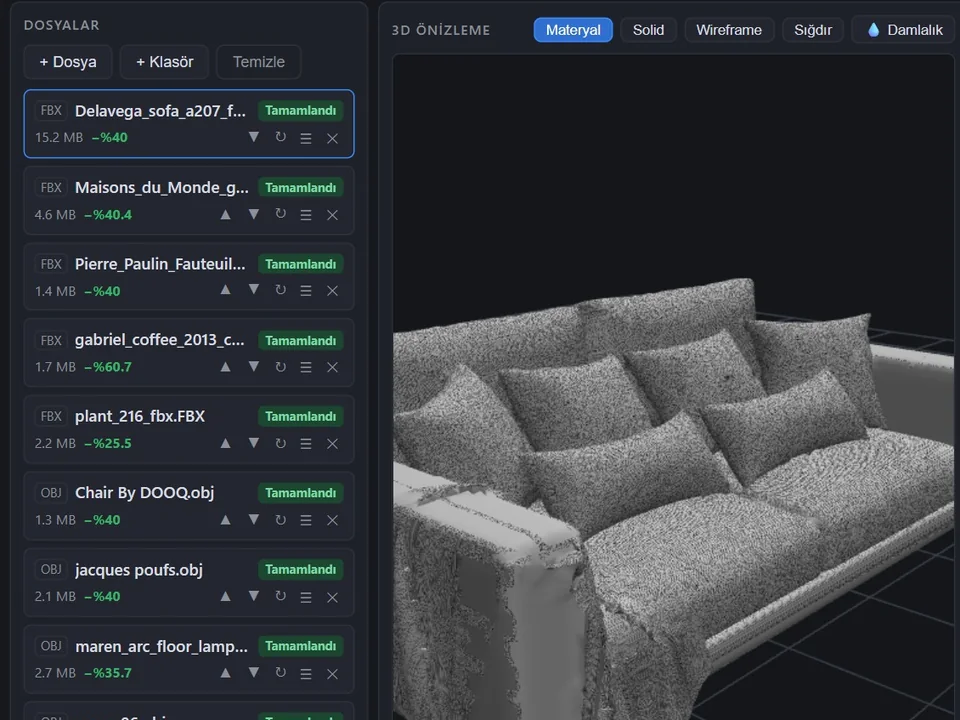Remove Chair By DOOQ.obj from list
The image size is (960, 720).
[x=332, y=520]
